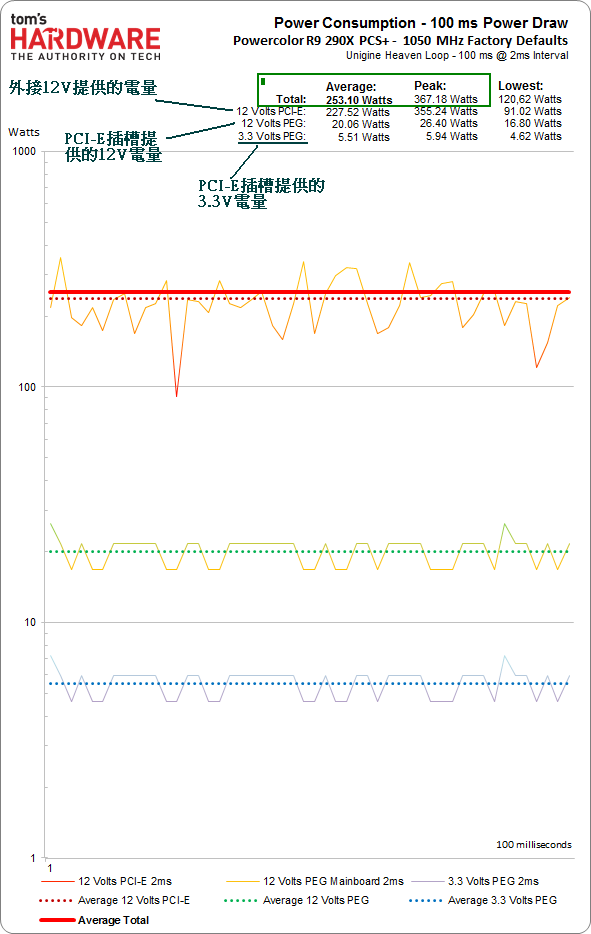Click the '3.3 Volts PEG:' row label
The height and width of the screenshot is (934, 591).
[272, 136]
